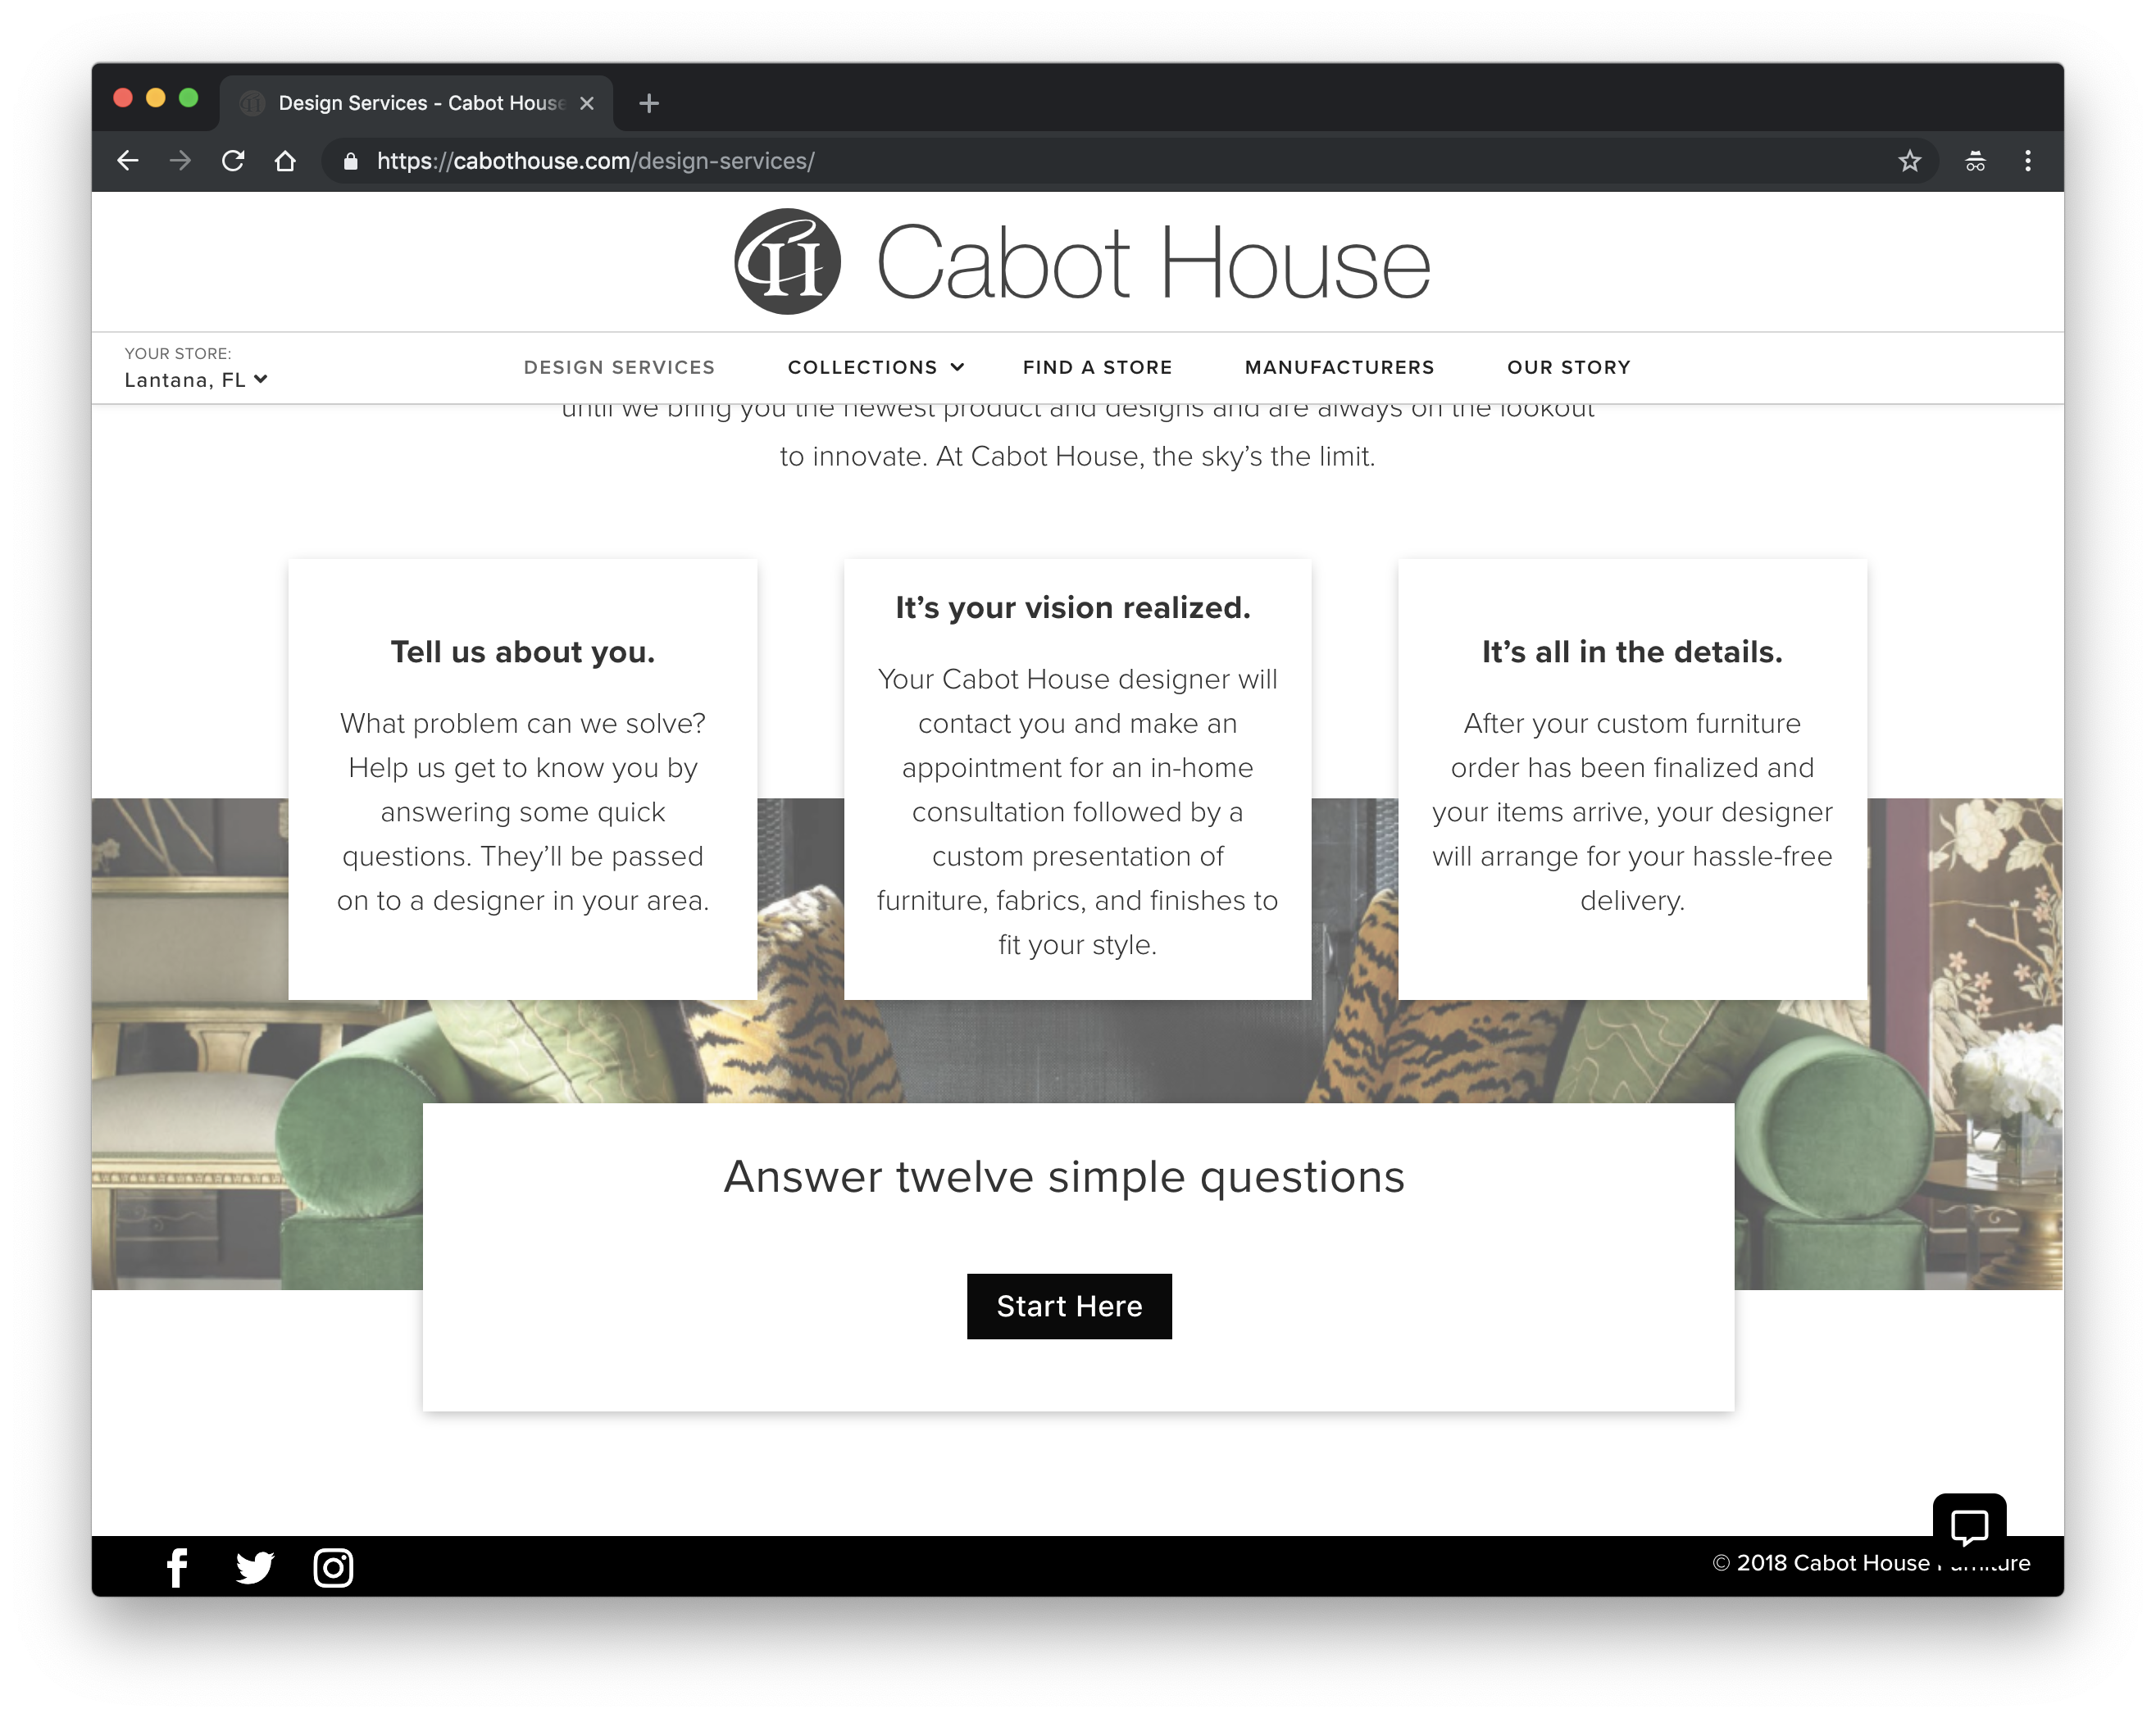Click the 'It's all in the details.' heading
The width and height of the screenshot is (2156, 1718).
tap(1632, 652)
